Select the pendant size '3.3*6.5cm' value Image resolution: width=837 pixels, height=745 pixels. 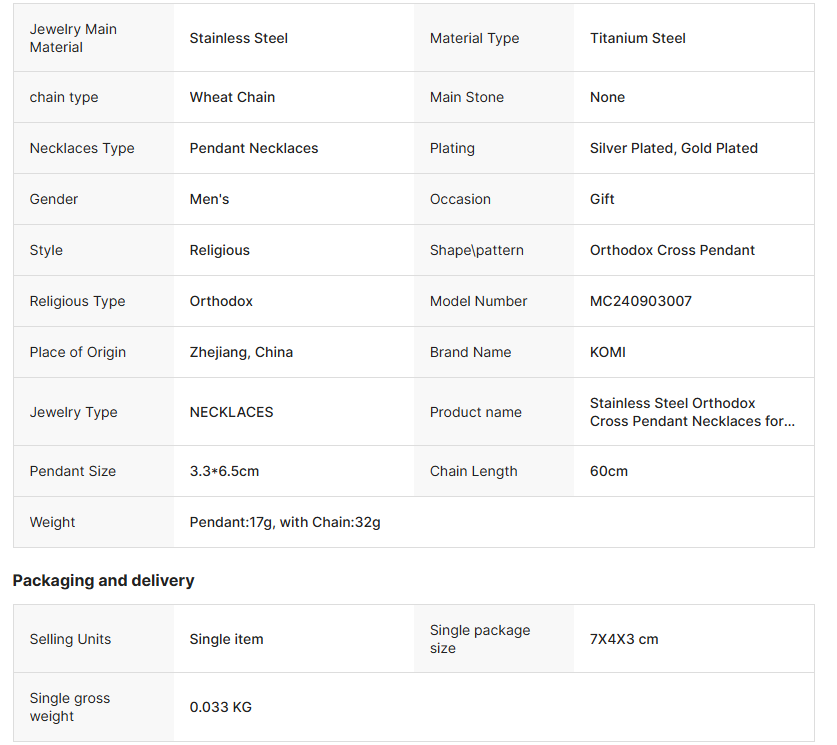point(224,471)
